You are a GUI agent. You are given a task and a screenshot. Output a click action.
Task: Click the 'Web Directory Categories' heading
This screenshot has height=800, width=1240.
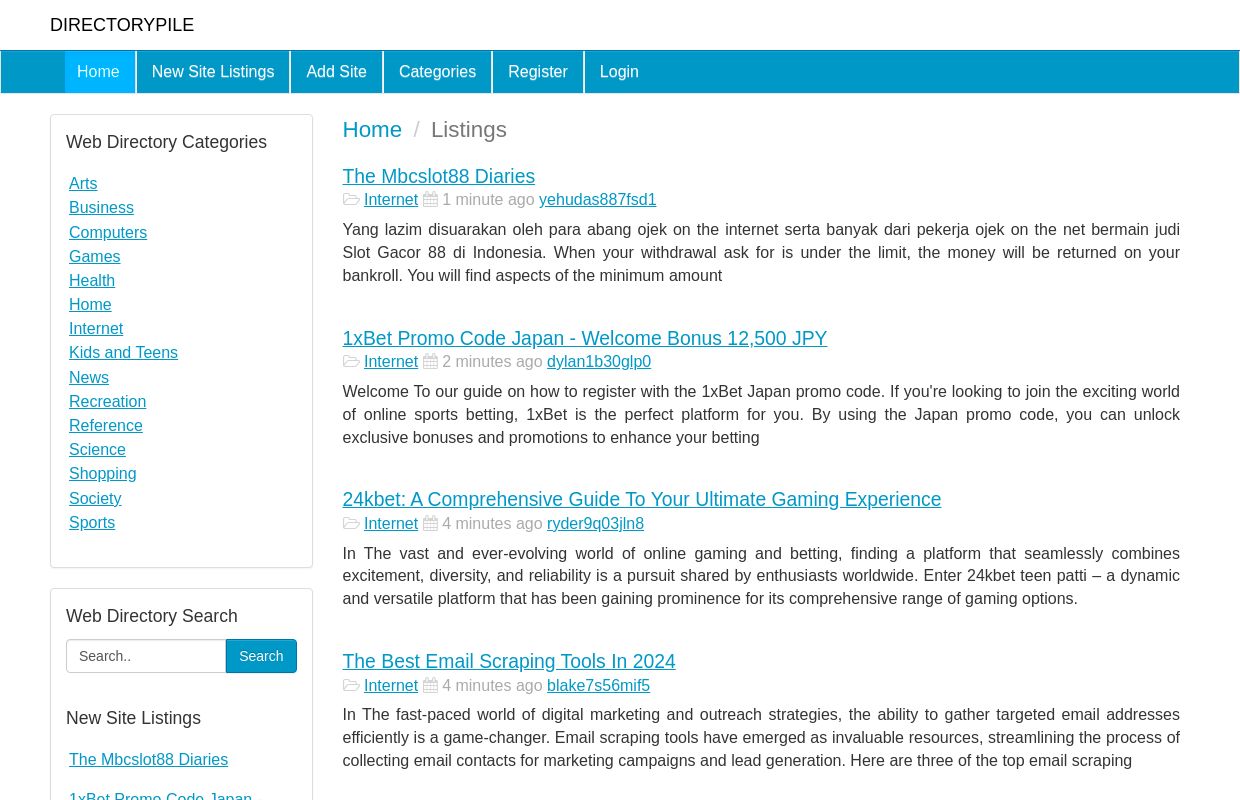166,142
